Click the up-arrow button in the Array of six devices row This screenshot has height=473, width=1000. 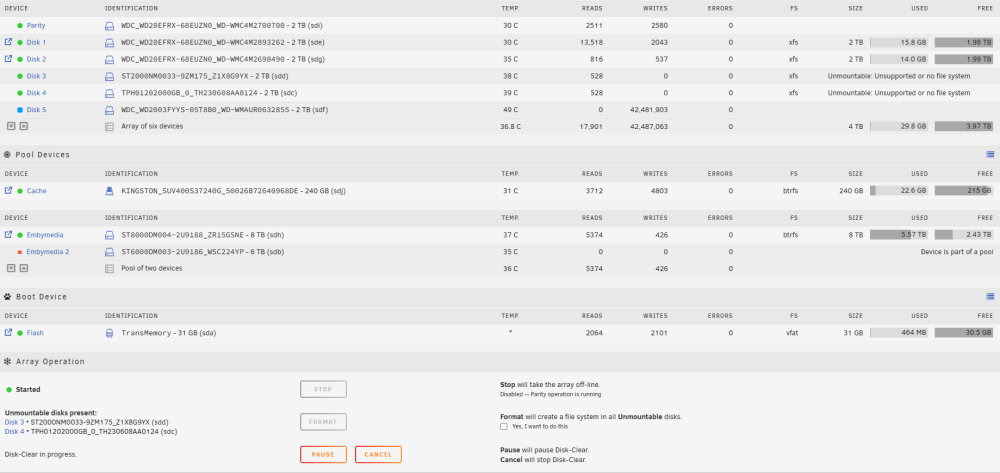[24, 126]
